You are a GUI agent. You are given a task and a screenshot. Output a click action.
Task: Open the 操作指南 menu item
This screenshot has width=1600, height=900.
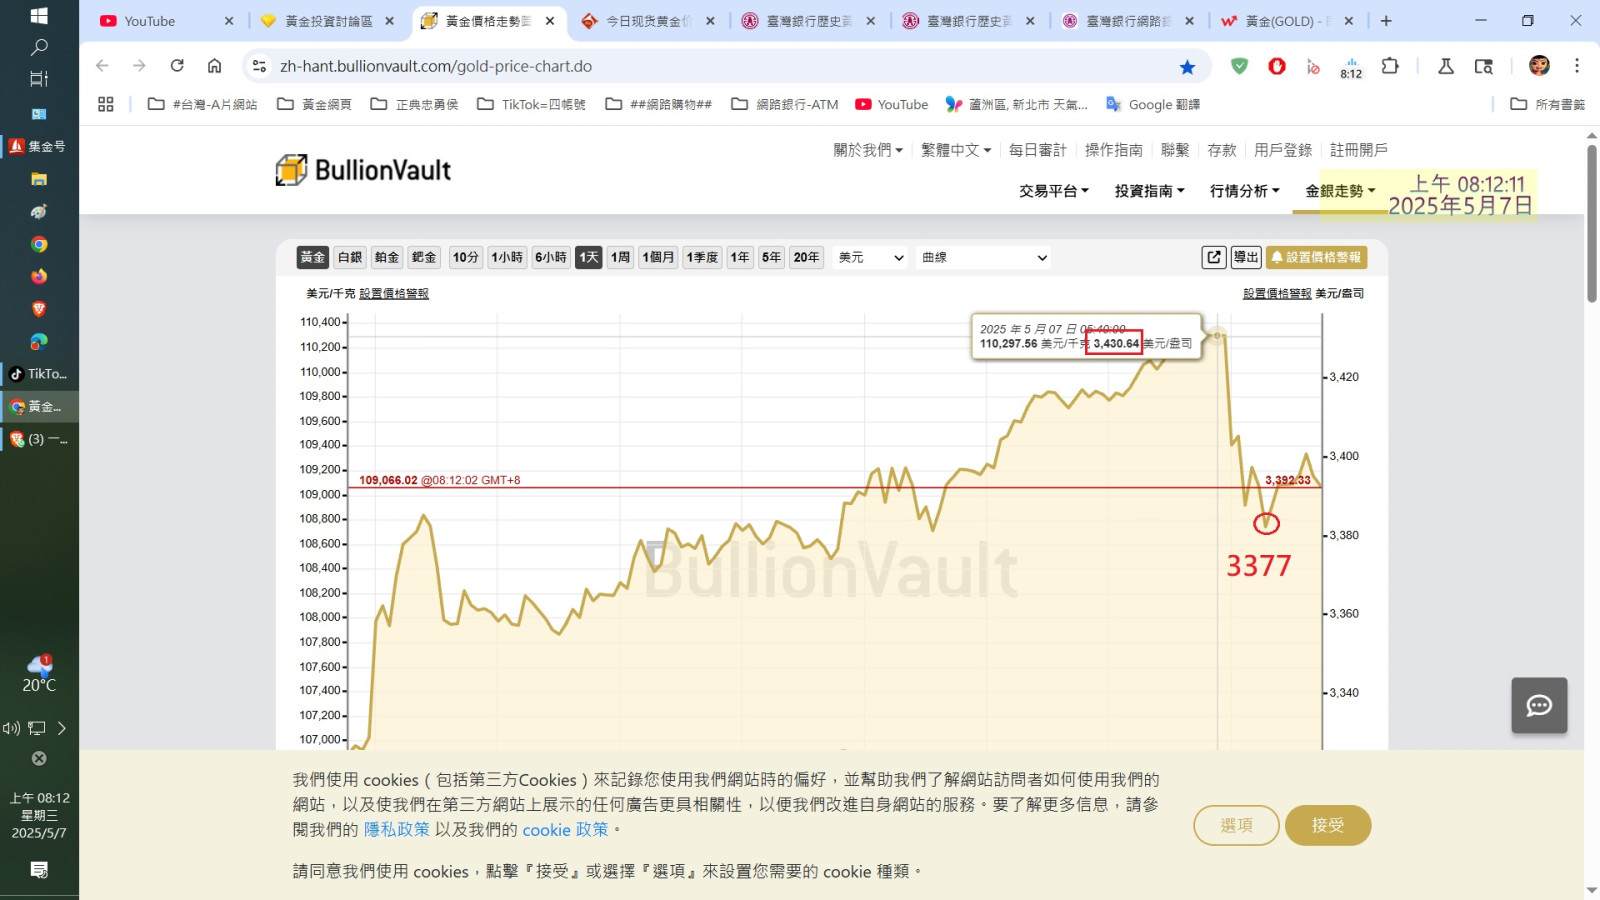[x=1114, y=150]
